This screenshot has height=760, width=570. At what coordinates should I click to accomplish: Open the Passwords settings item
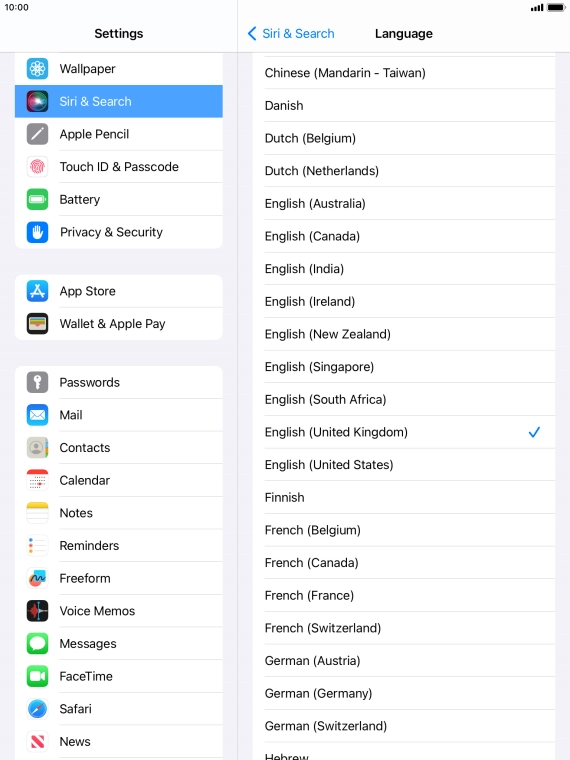pyautogui.click(x=119, y=382)
